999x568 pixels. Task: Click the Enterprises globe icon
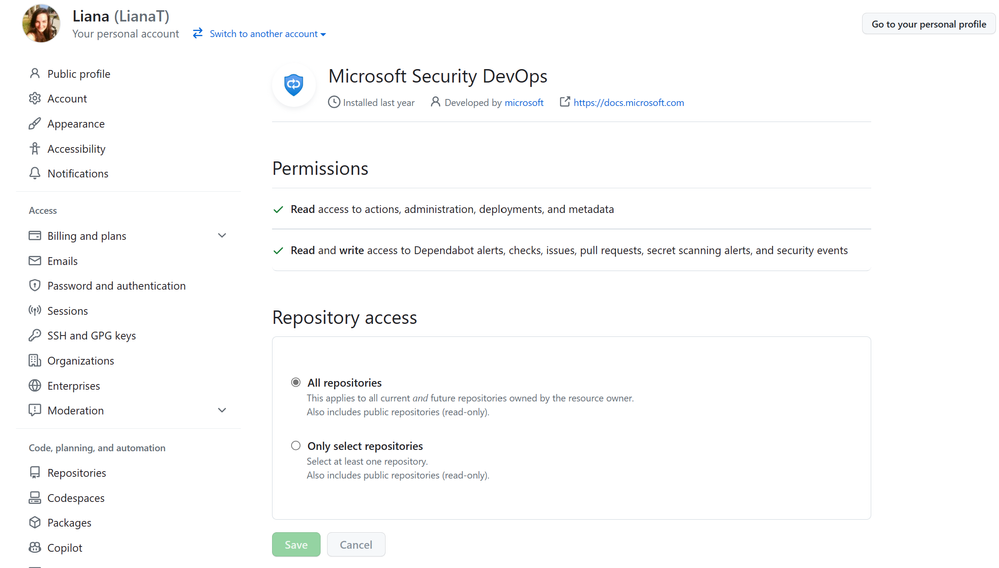click(x=35, y=385)
